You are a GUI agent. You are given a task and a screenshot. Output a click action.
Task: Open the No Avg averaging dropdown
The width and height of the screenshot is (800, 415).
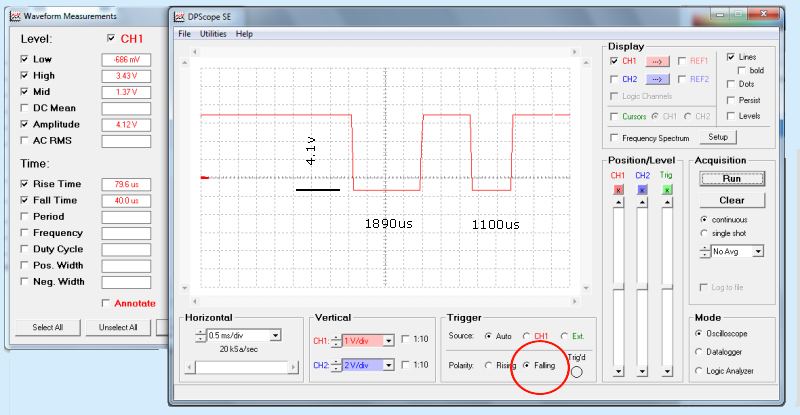pyautogui.click(x=758, y=252)
